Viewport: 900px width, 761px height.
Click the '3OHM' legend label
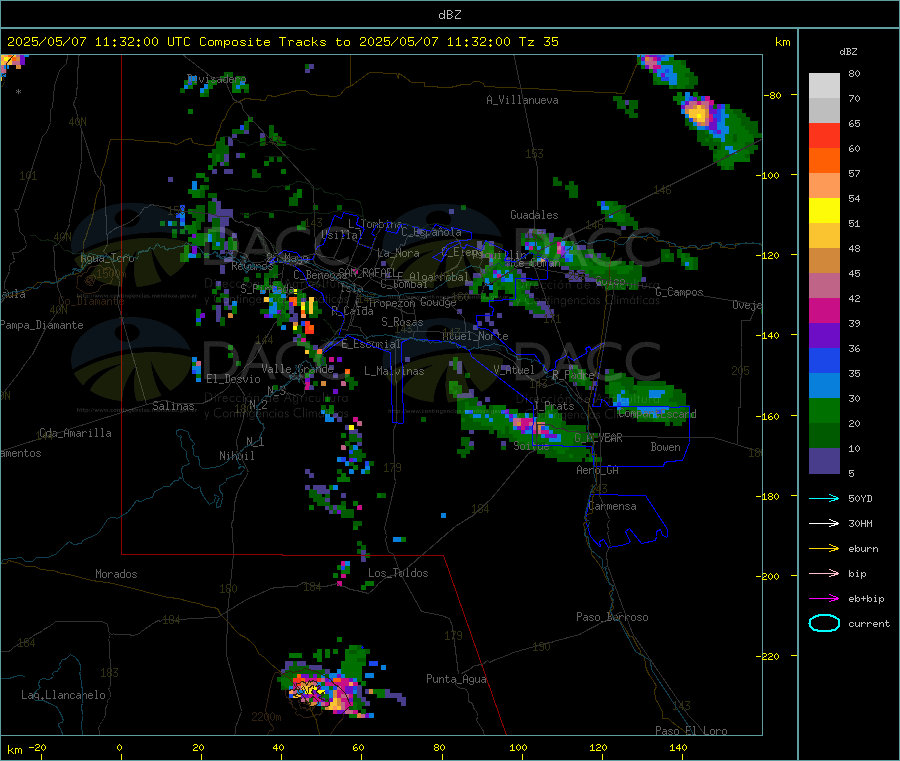860,523
